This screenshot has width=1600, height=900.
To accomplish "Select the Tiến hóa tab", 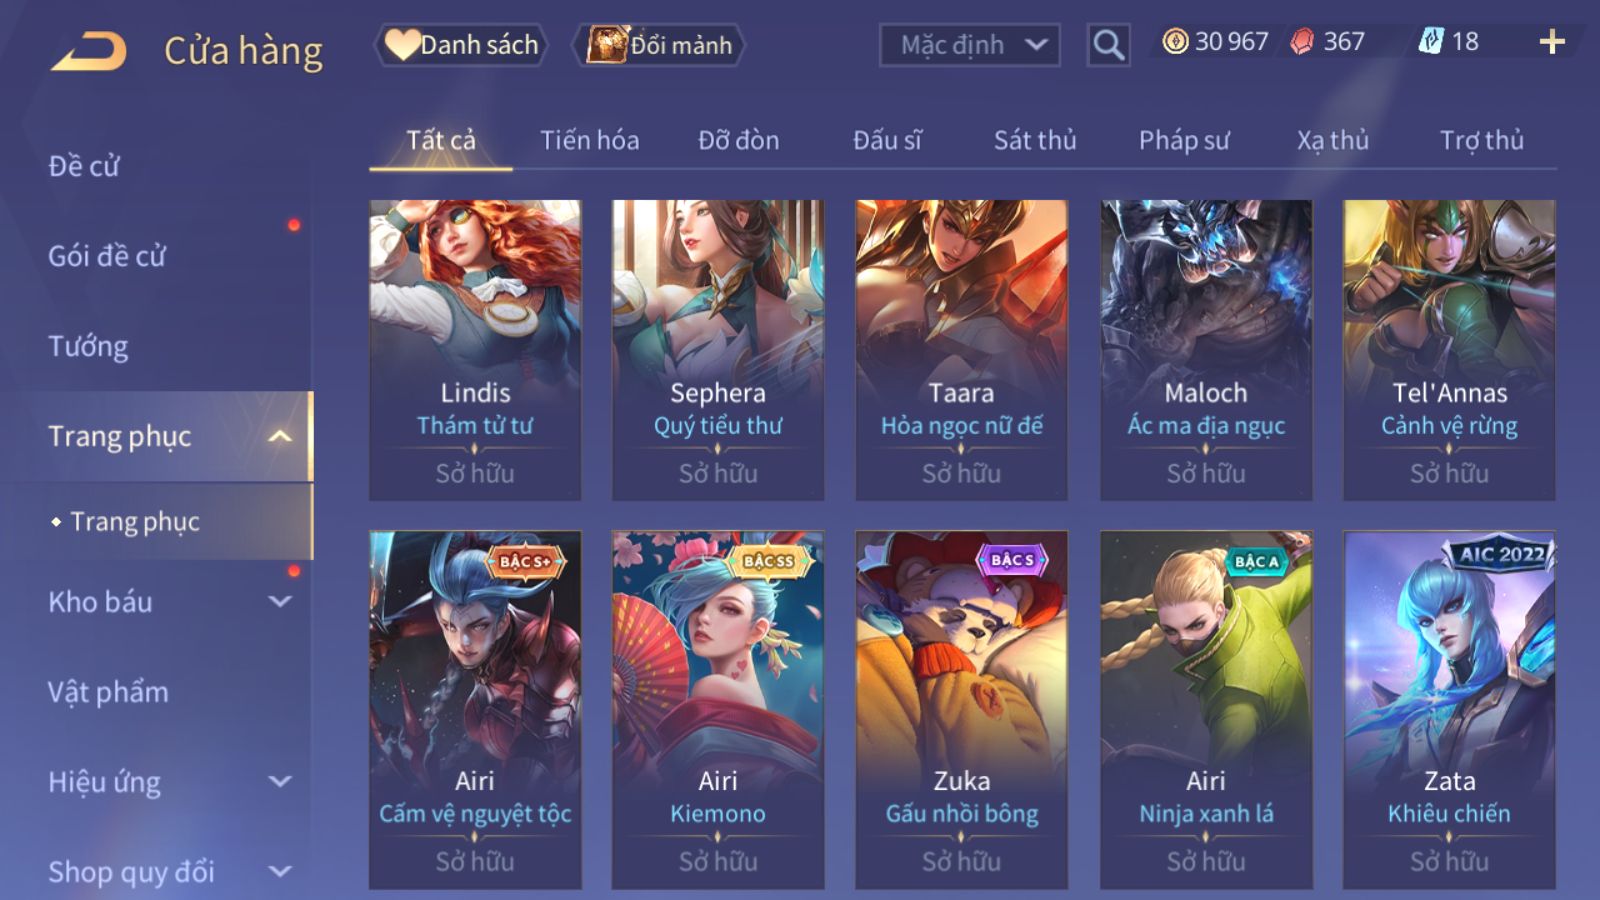I will (x=590, y=140).
